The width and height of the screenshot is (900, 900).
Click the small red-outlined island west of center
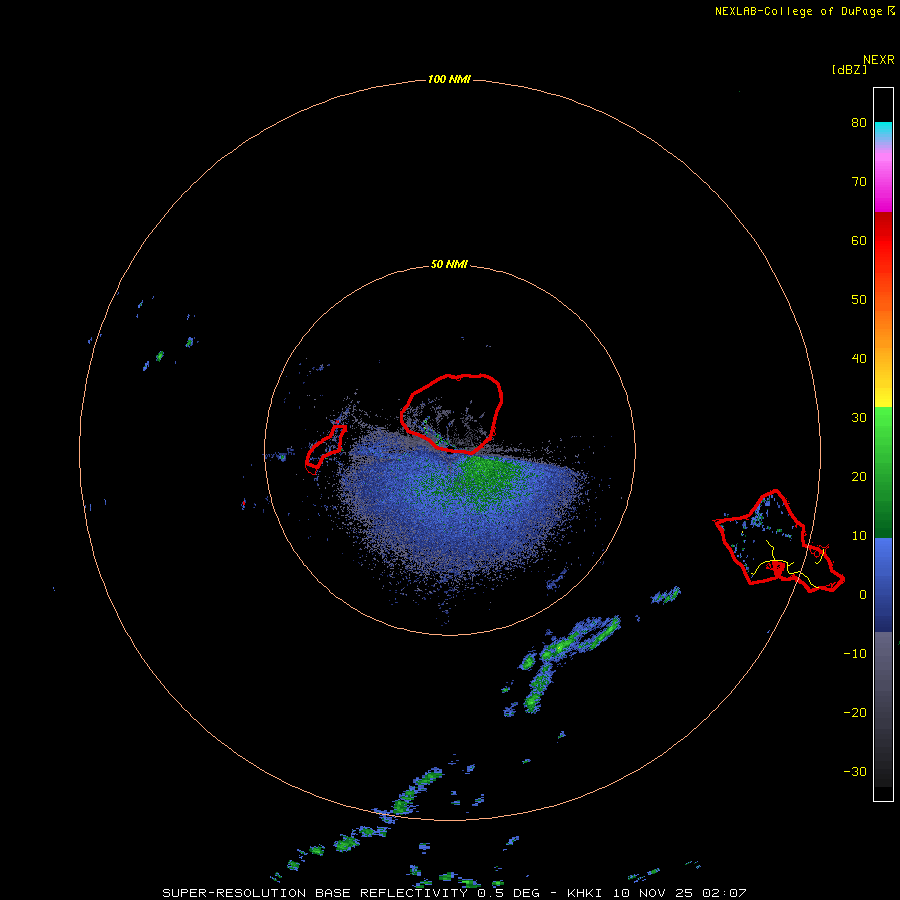pyautogui.click(x=325, y=447)
